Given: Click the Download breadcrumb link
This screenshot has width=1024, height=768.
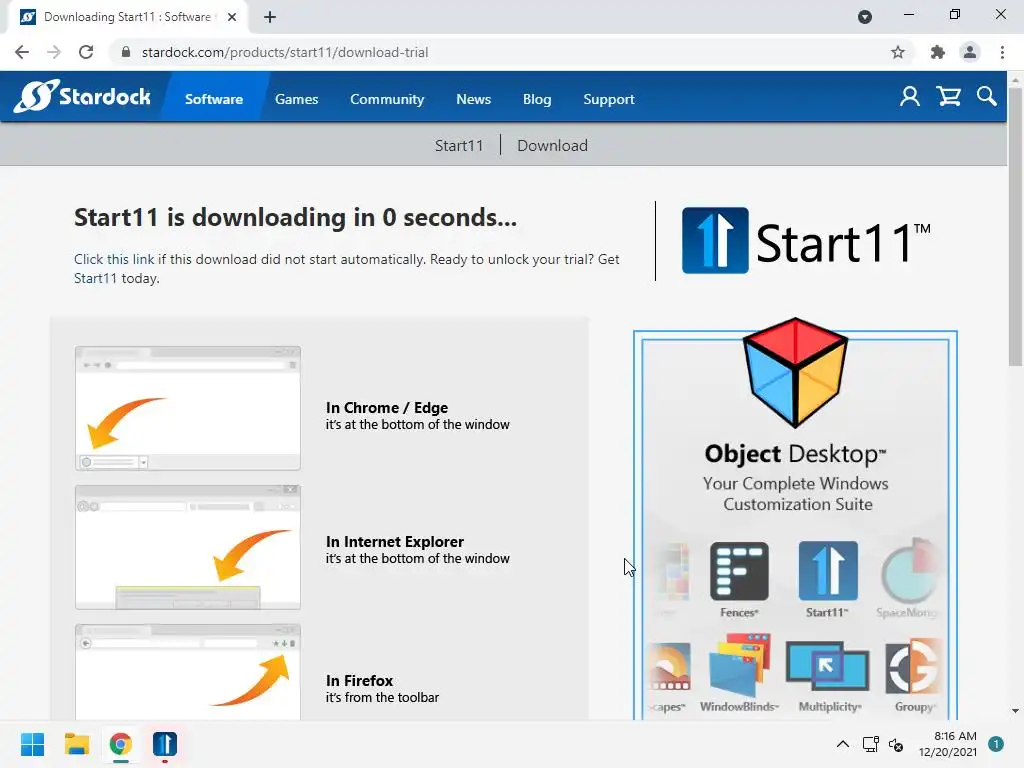Looking at the screenshot, I should pos(552,146).
